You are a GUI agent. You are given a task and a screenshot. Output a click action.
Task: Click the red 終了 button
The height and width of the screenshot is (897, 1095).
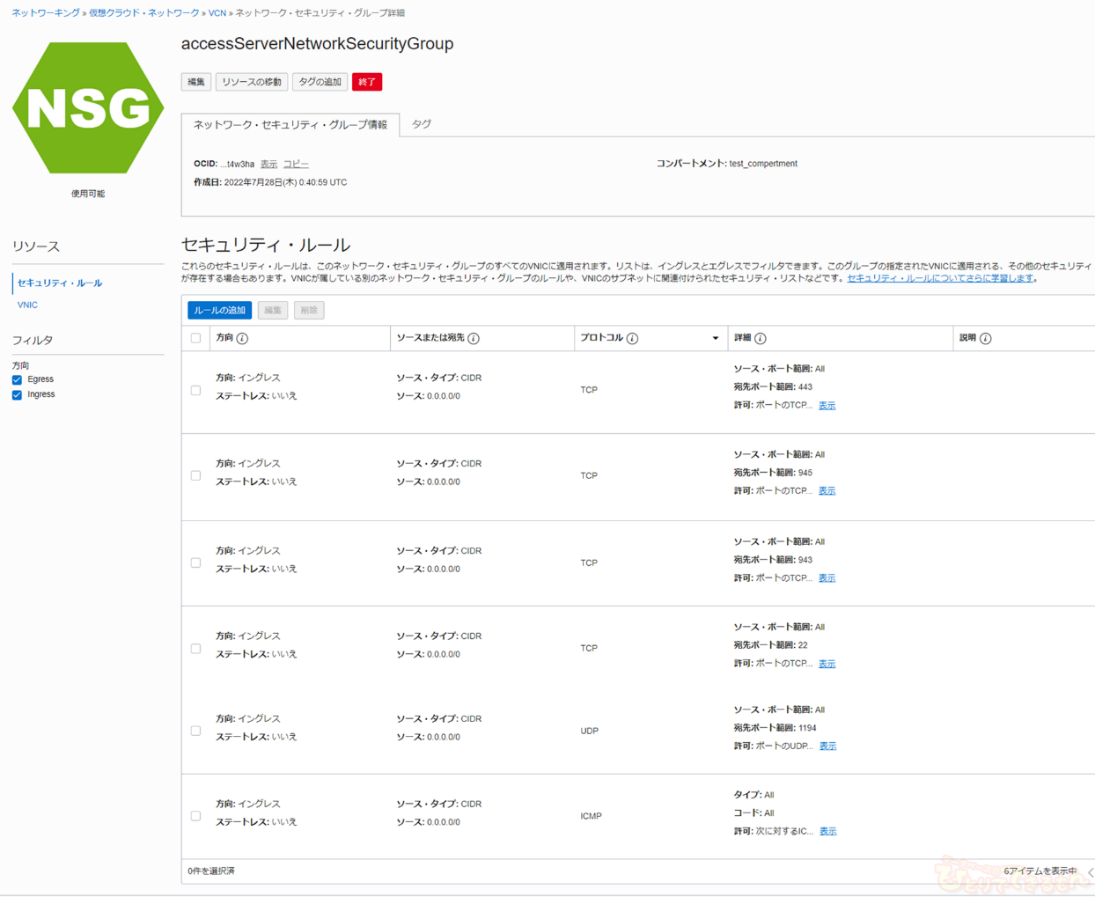tap(367, 82)
